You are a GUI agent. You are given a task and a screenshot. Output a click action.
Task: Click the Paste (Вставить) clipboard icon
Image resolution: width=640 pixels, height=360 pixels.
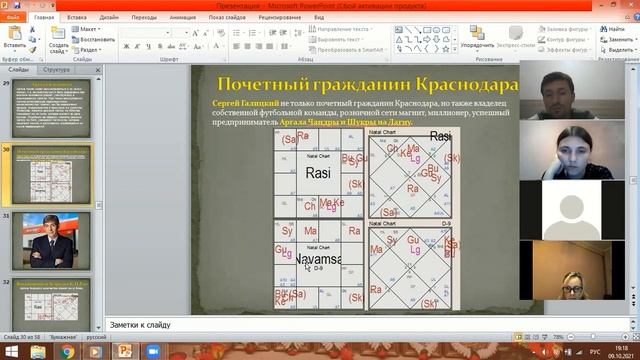[14, 34]
